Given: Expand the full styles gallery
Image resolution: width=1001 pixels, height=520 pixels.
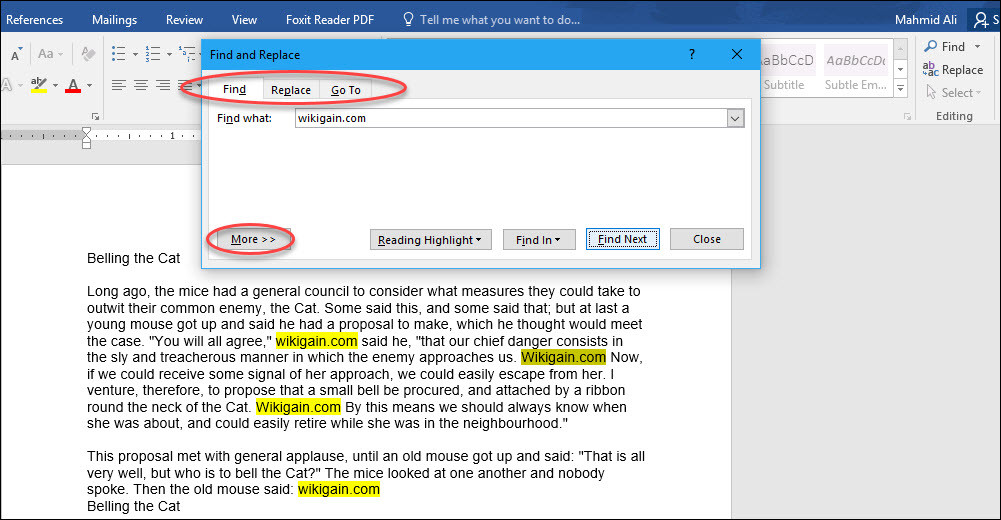Looking at the screenshot, I should 900,89.
